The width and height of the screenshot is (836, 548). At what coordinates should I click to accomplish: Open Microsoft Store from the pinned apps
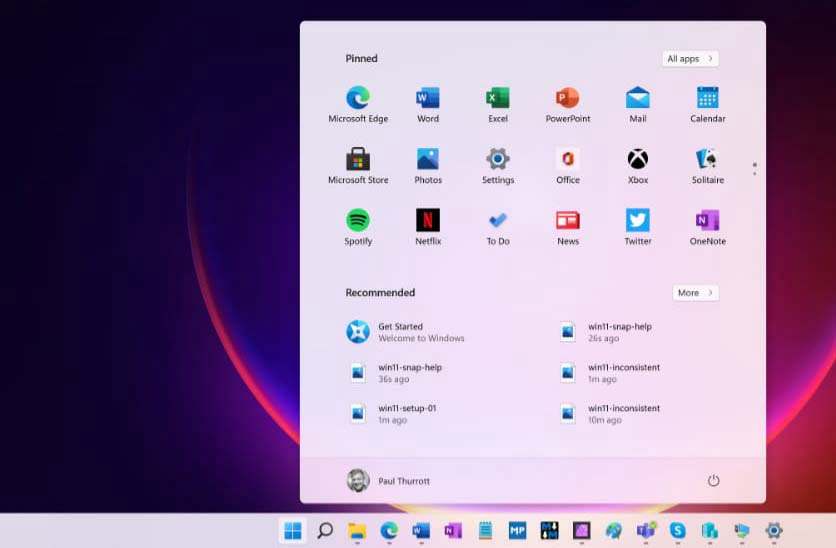(358, 166)
